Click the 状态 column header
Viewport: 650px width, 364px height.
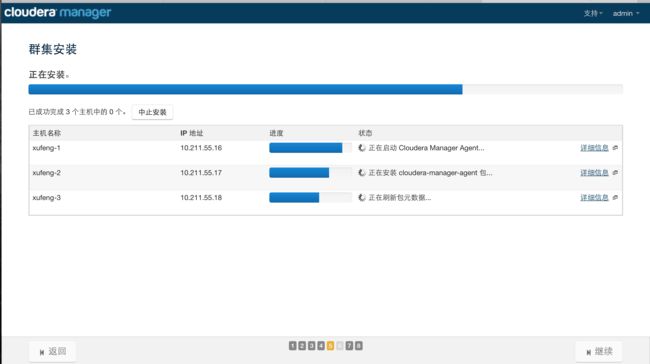tap(365, 133)
